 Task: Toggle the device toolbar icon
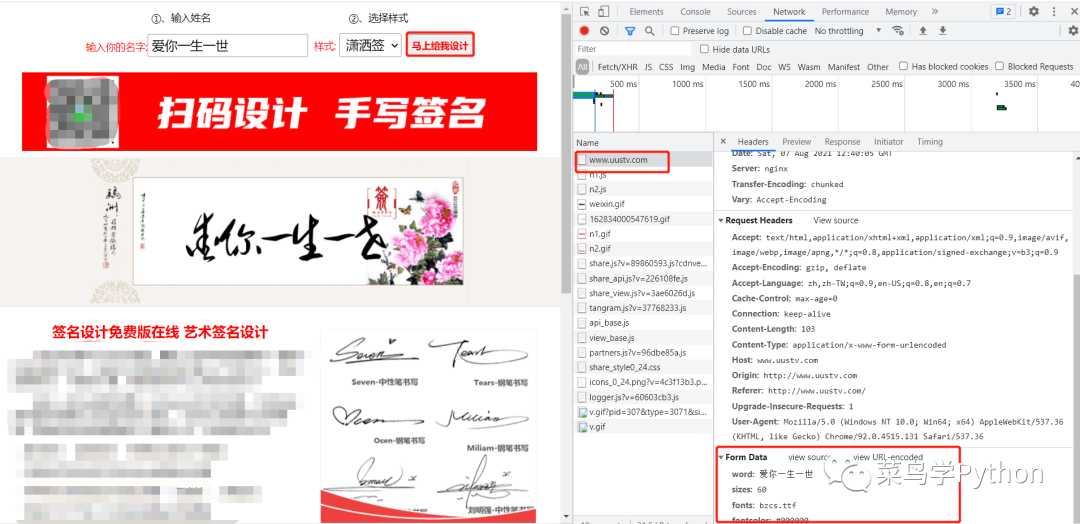point(603,12)
